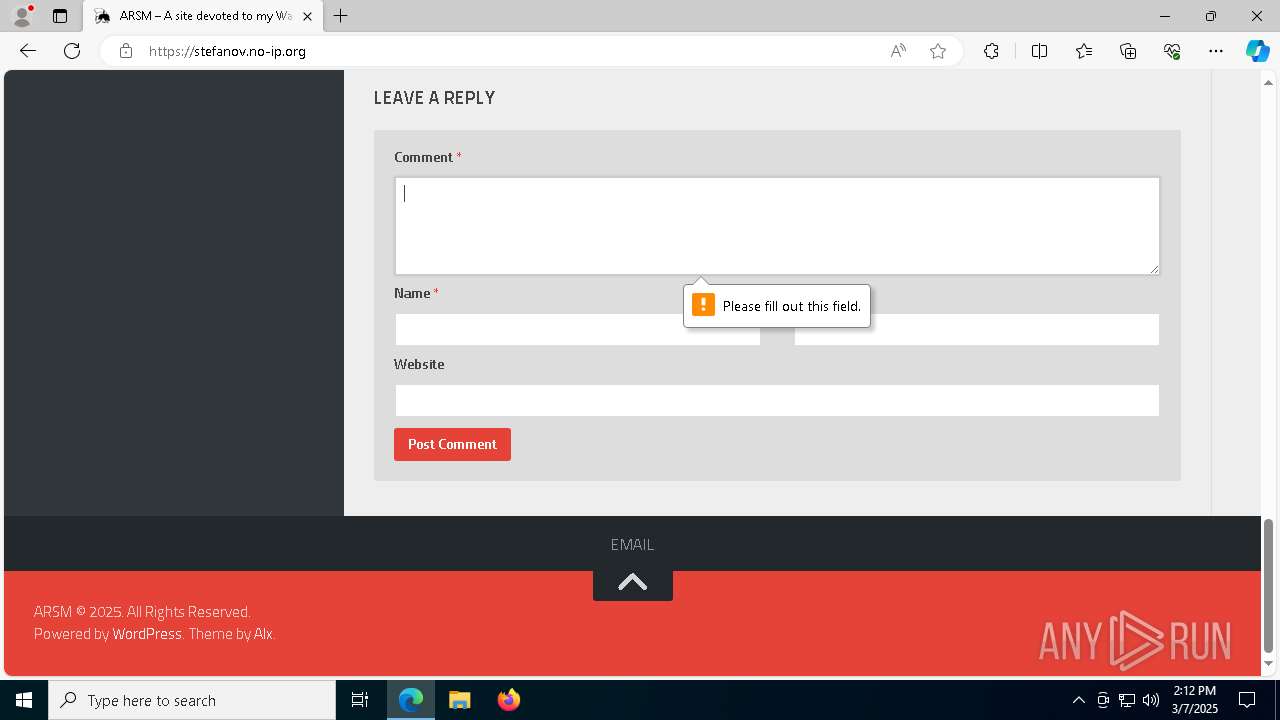Open the Collections icon
1280x720 pixels.
[1128, 51]
